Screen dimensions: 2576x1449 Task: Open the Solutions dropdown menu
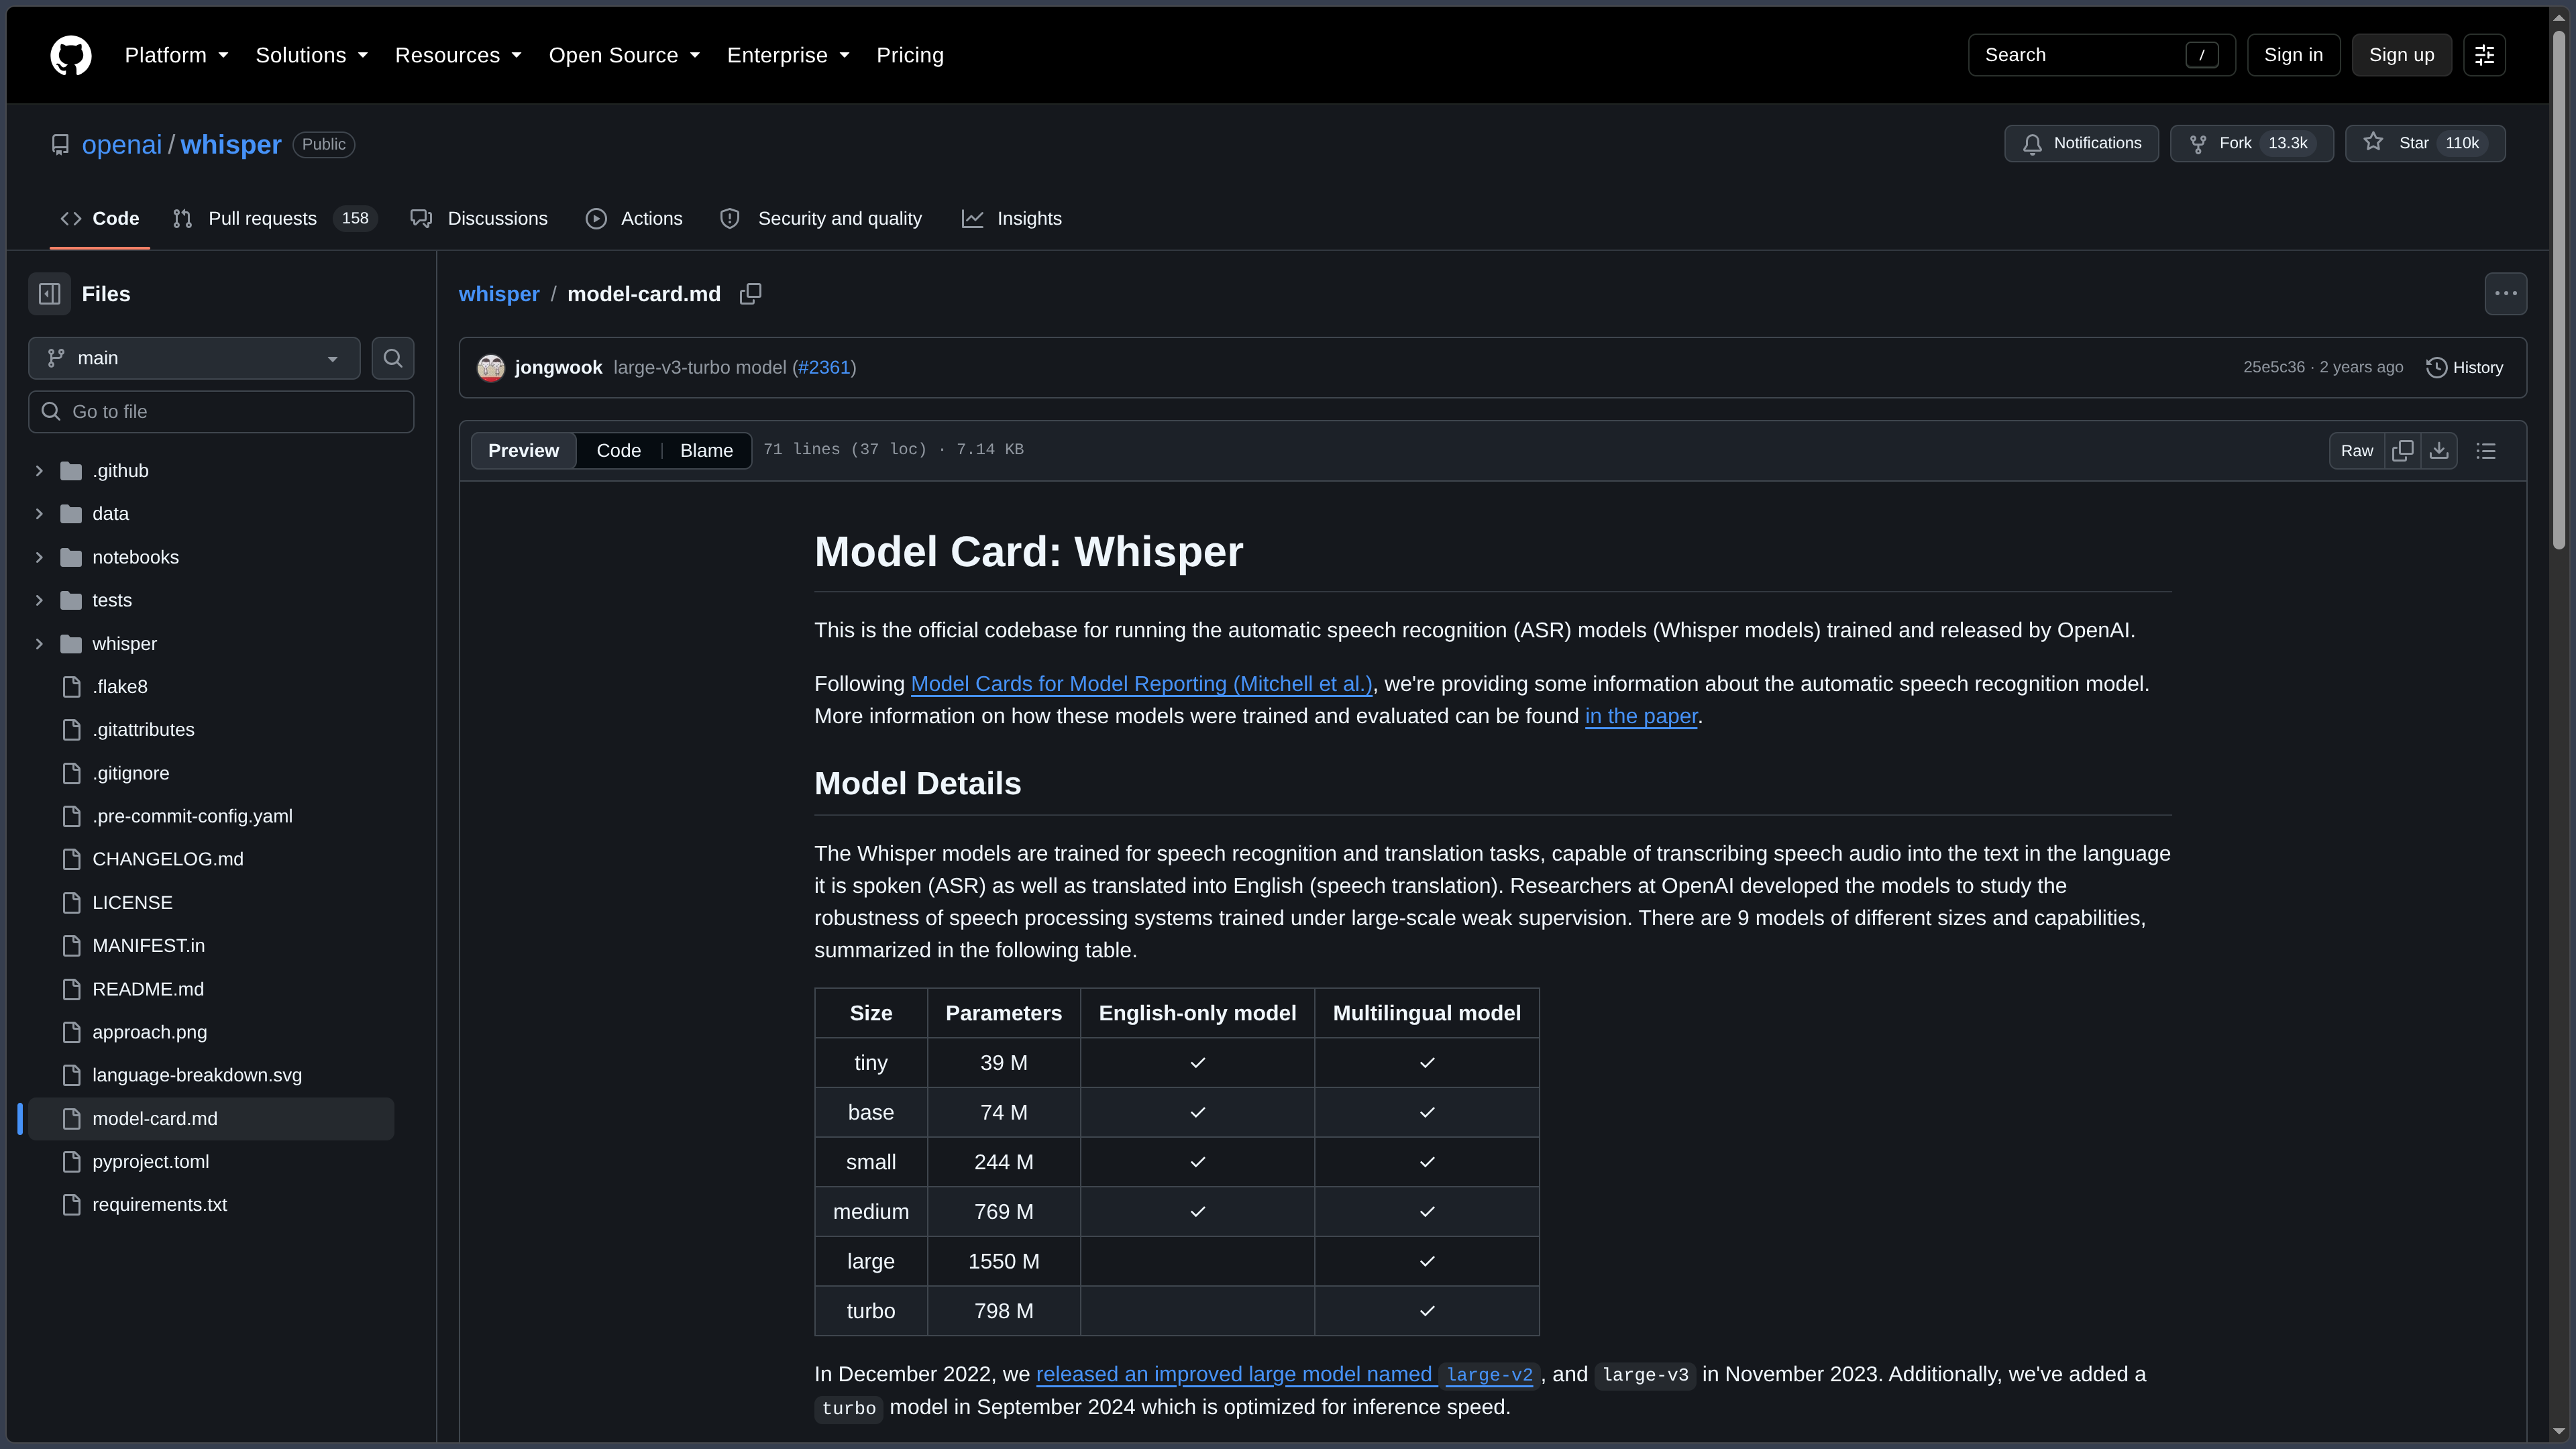311,55
